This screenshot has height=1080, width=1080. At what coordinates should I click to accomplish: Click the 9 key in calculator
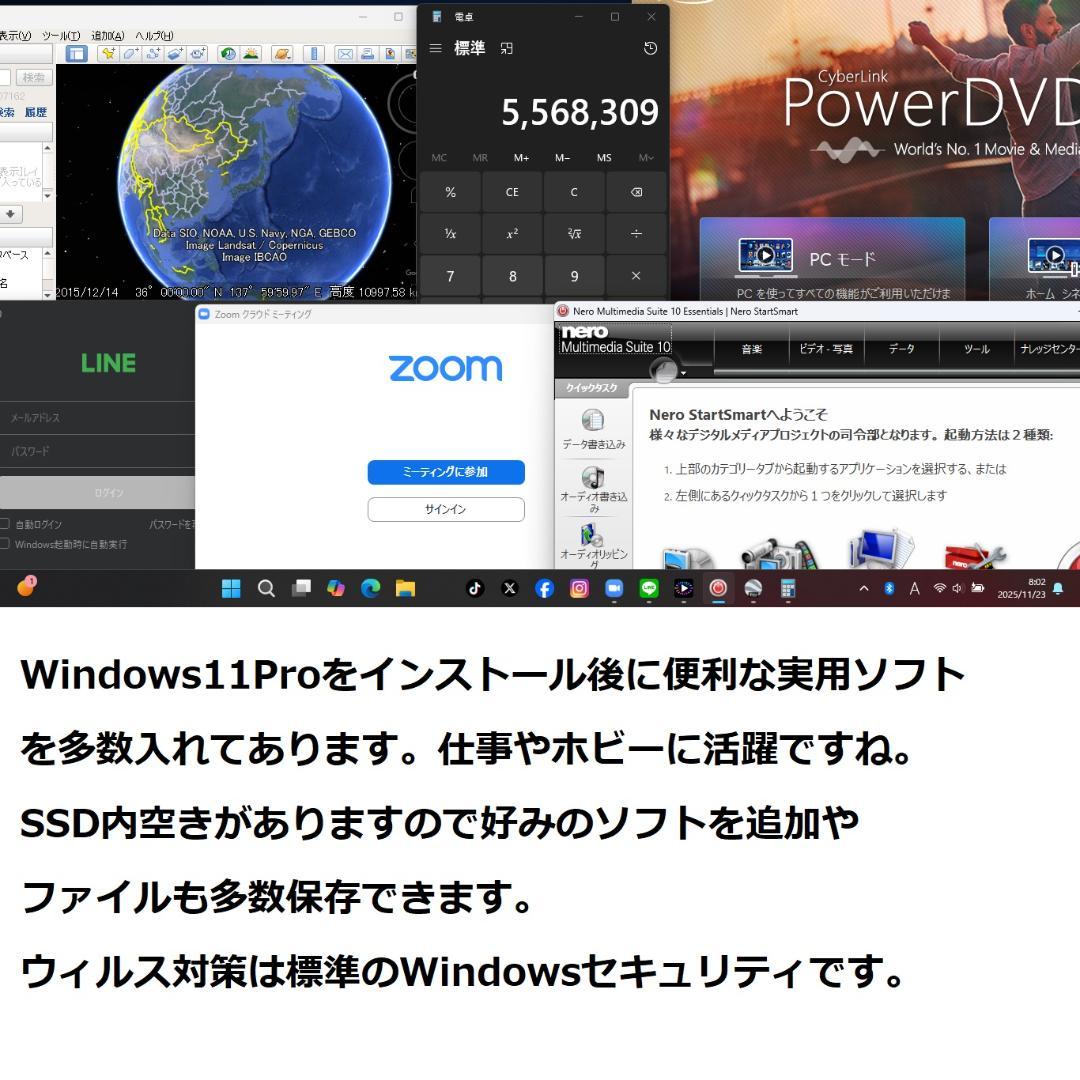point(574,276)
